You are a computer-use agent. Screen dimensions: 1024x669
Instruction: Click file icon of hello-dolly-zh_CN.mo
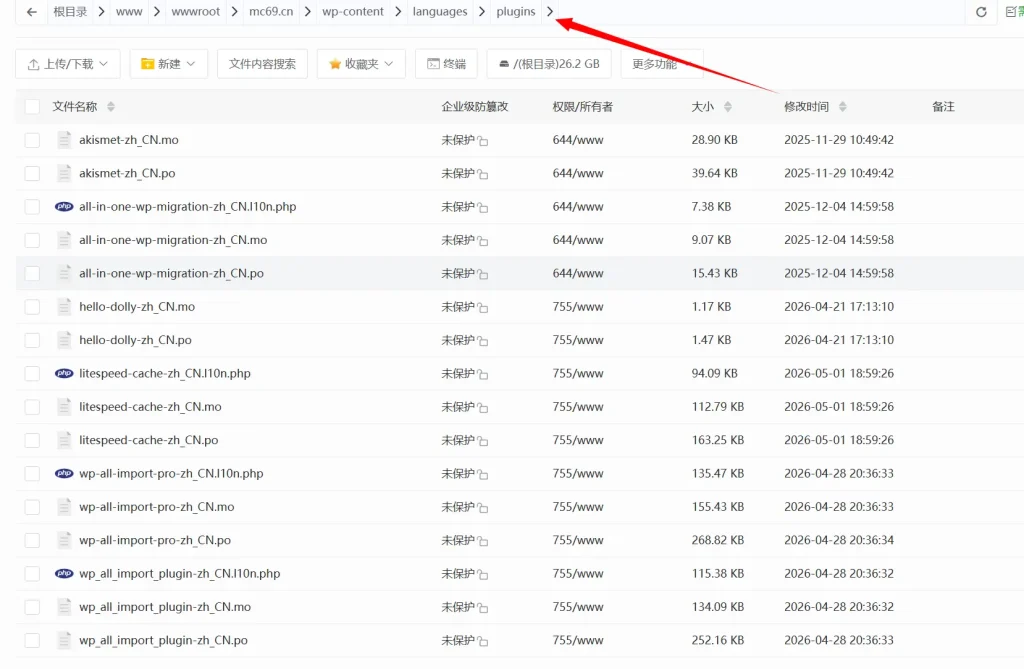click(x=64, y=306)
